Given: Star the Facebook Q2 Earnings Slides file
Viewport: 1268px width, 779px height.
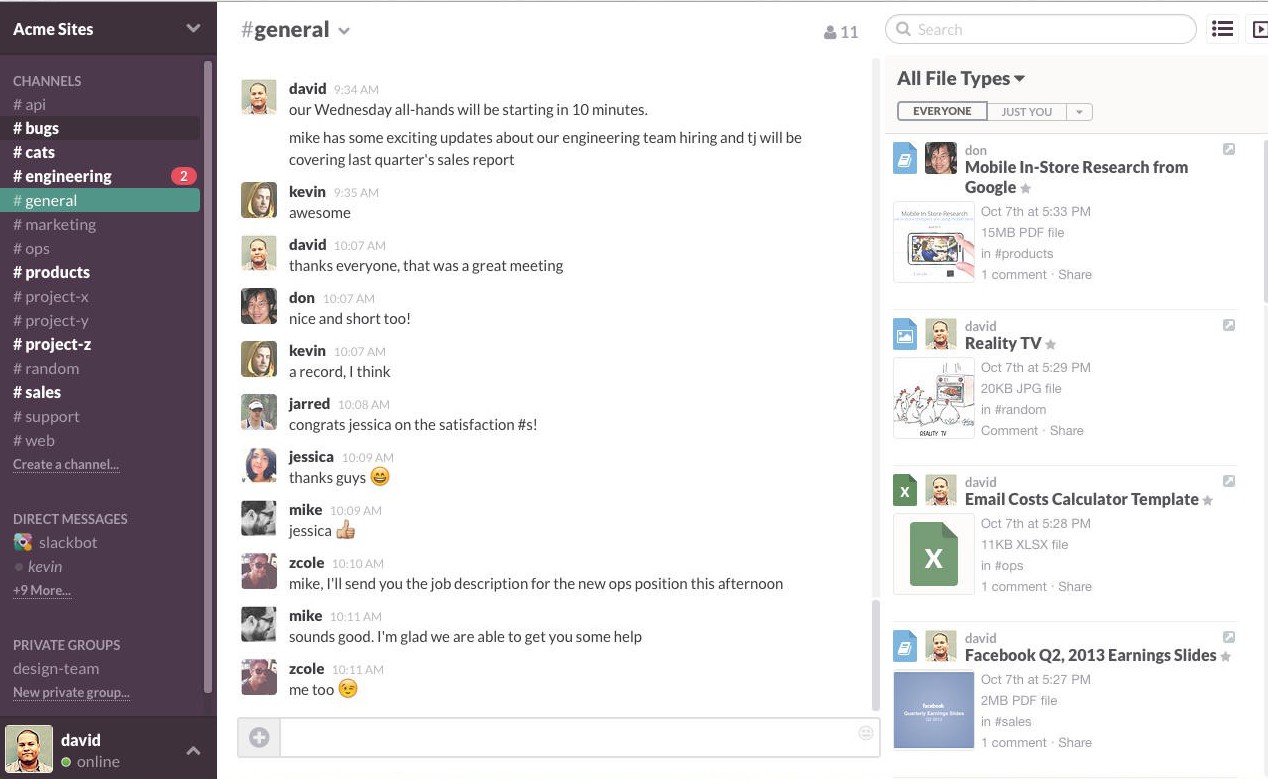Looking at the screenshot, I should tap(1226, 657).
